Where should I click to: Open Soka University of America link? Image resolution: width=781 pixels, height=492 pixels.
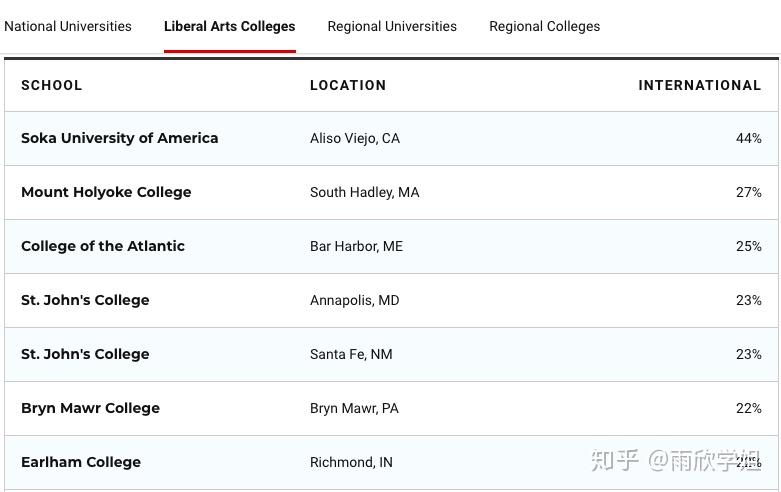(x=120, y=138)
